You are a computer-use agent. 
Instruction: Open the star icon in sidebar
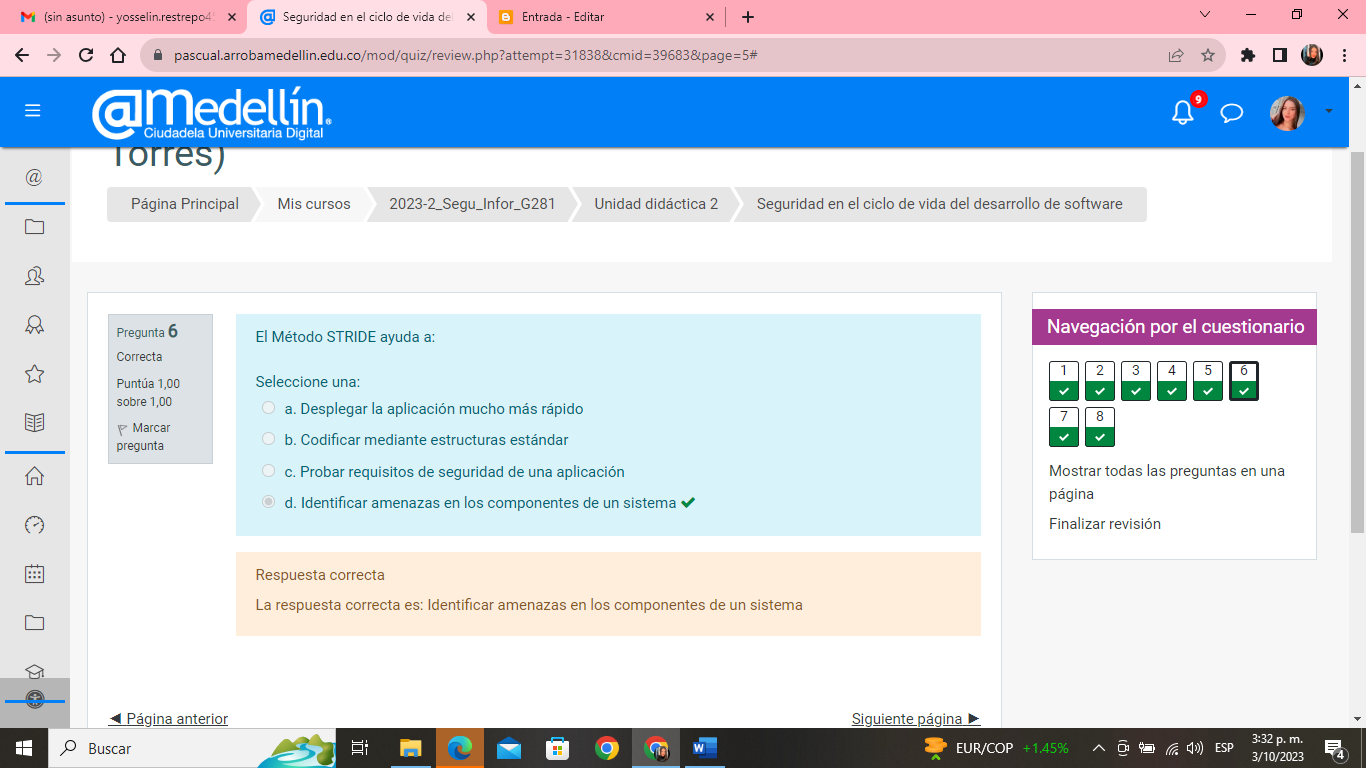pos(34,374)
